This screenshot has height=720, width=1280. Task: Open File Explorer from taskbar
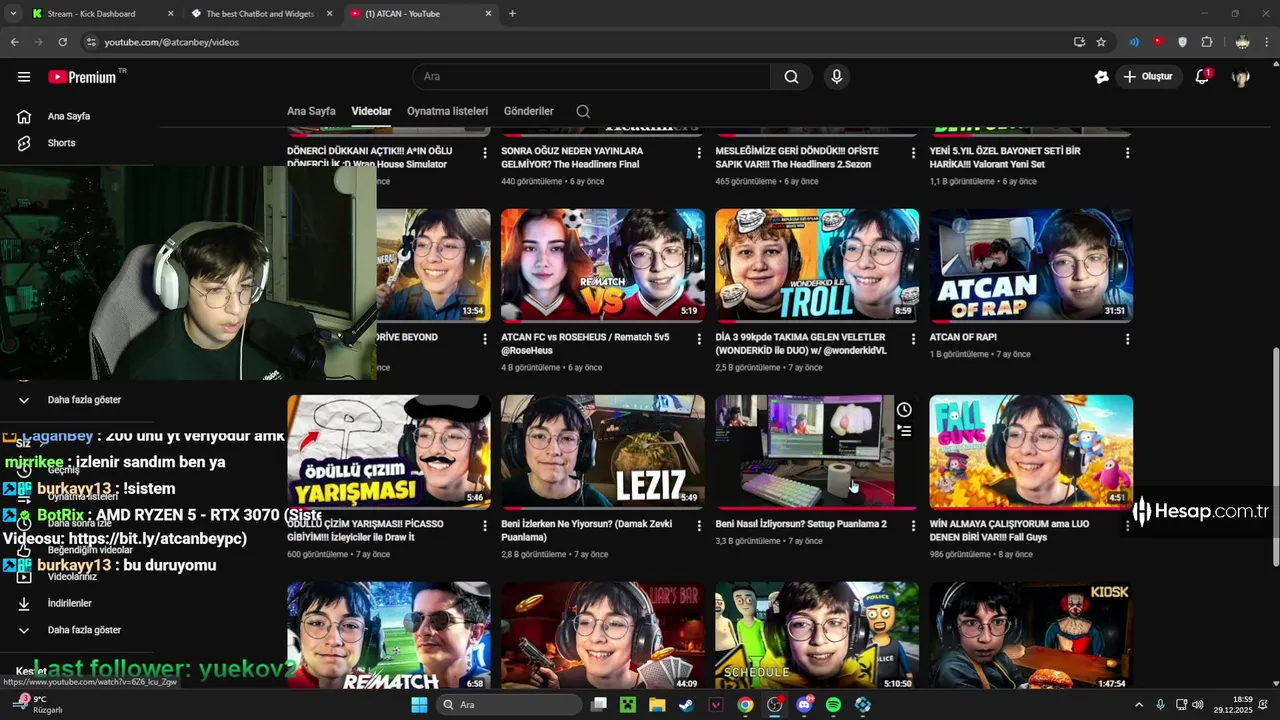[x=657, y=705]
